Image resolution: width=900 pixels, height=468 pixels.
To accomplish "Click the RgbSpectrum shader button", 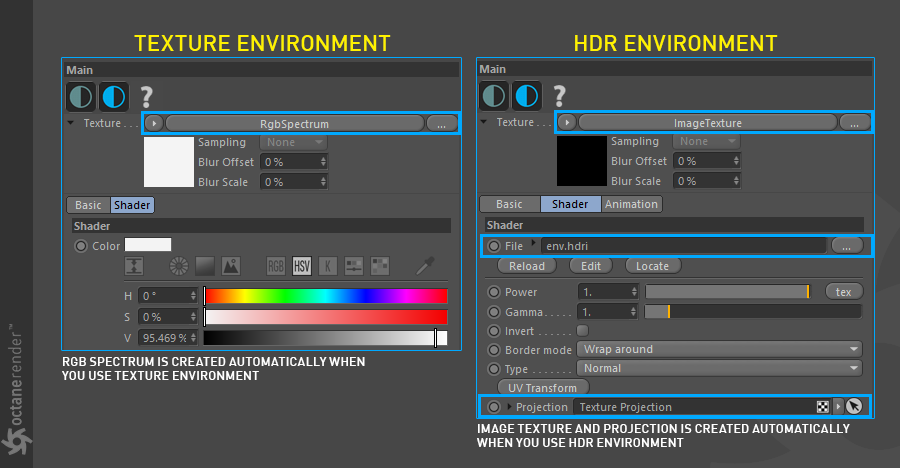I will click(x=294, y=123).
